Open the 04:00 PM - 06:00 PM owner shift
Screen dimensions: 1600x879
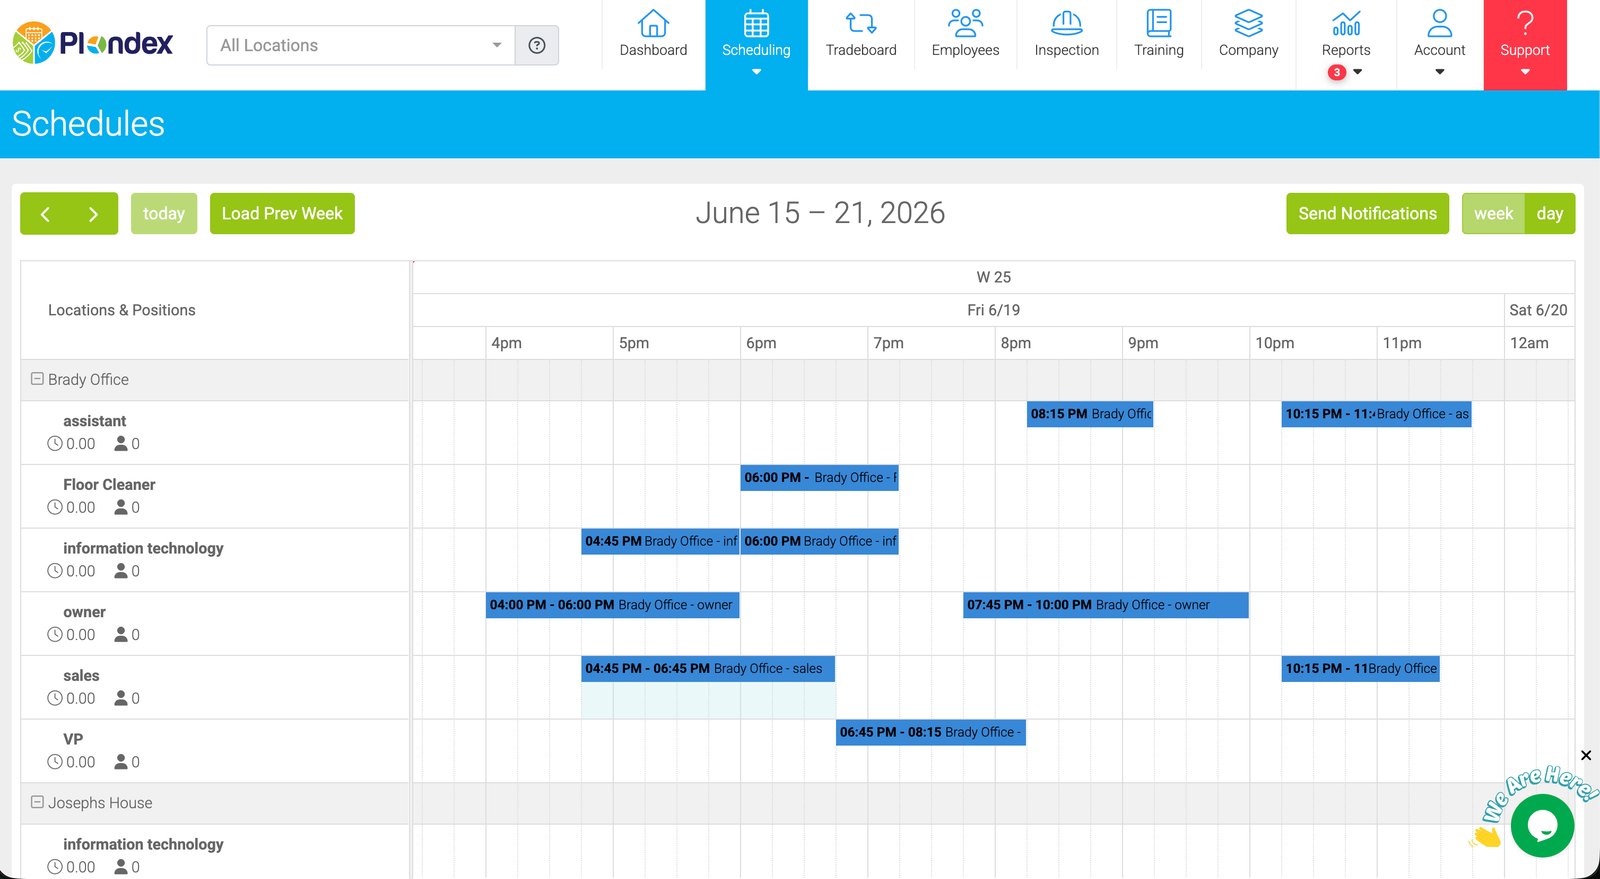pyautogui.click(x=612, y=605)
